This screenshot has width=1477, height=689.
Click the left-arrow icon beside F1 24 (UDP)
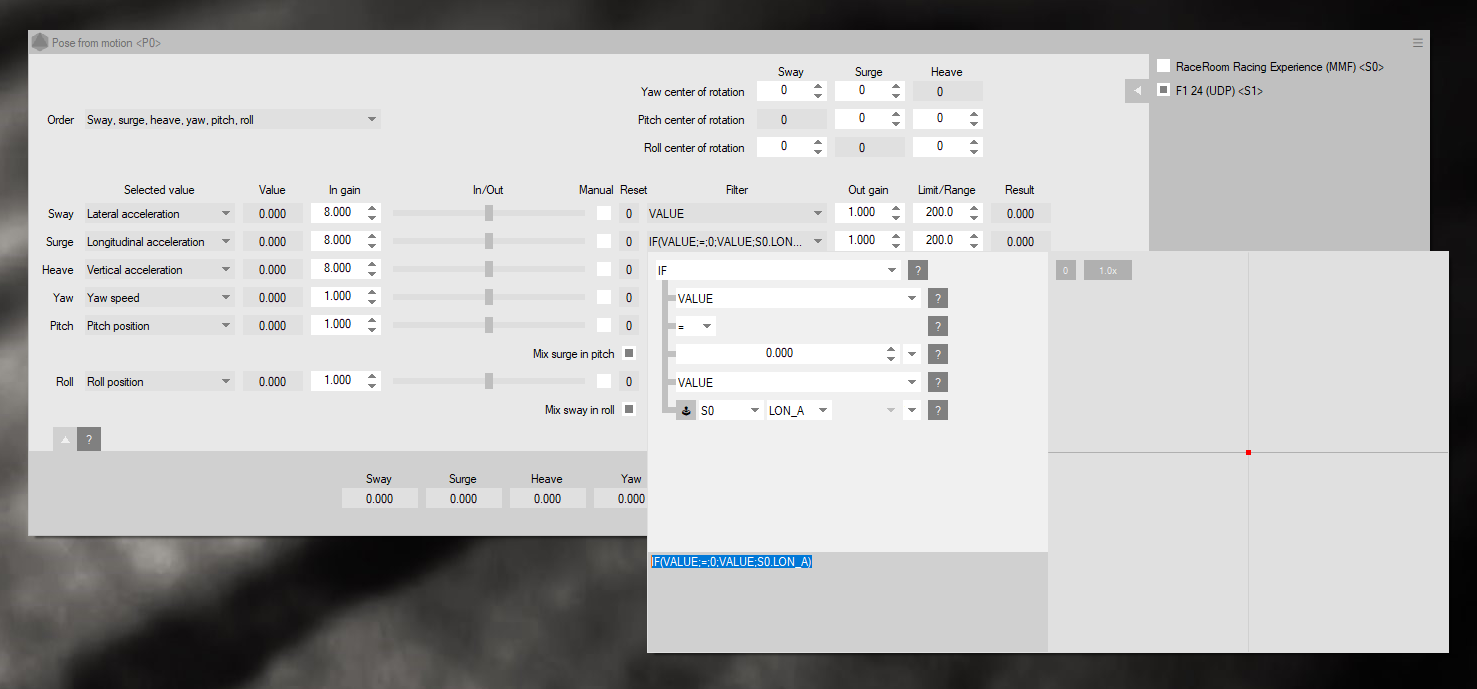pyautogui.click(x=1137, y=91)
